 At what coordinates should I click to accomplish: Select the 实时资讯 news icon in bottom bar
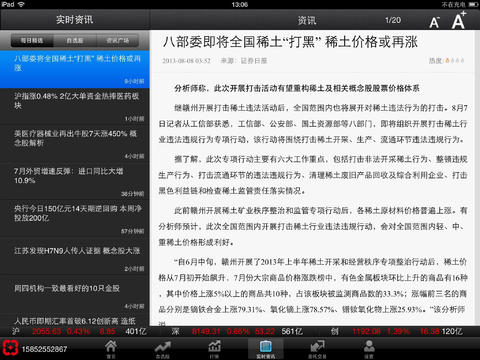click(266, 349)
